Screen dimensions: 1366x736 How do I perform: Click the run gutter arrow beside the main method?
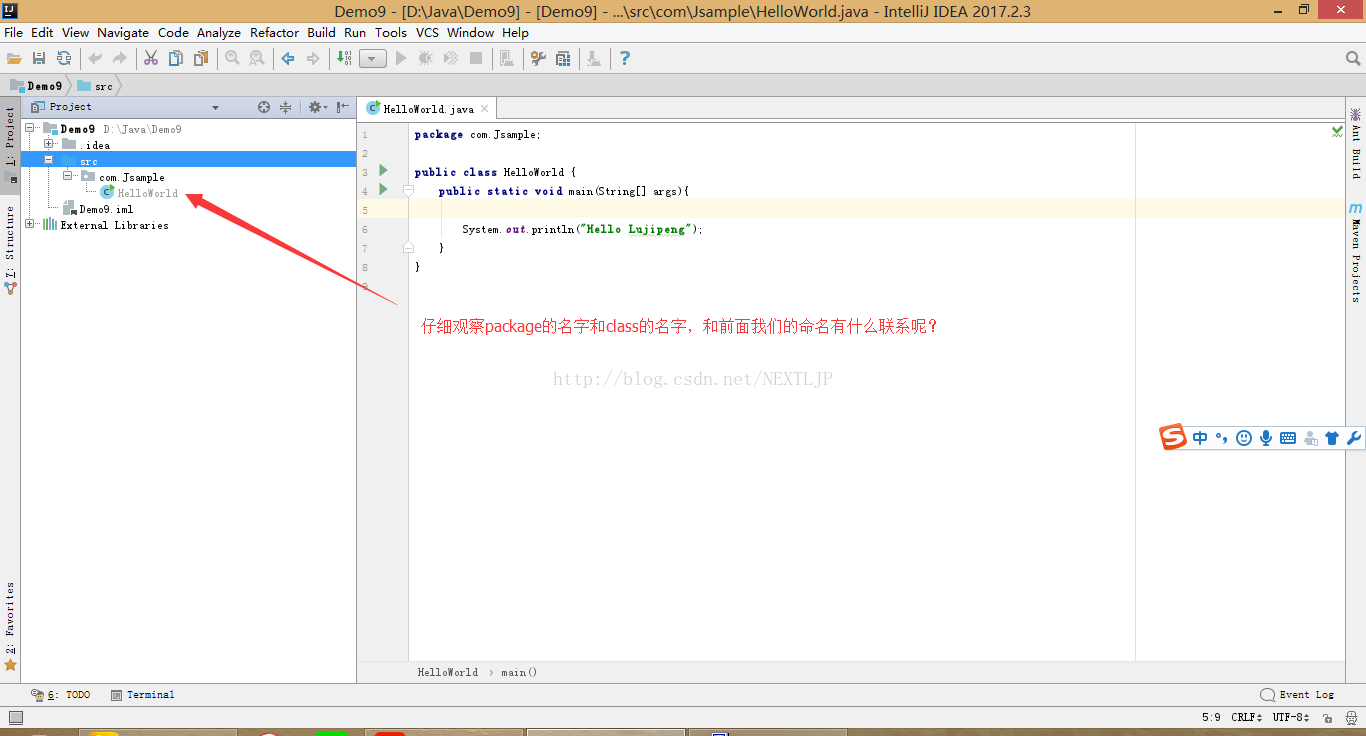[x=383, y=189]
